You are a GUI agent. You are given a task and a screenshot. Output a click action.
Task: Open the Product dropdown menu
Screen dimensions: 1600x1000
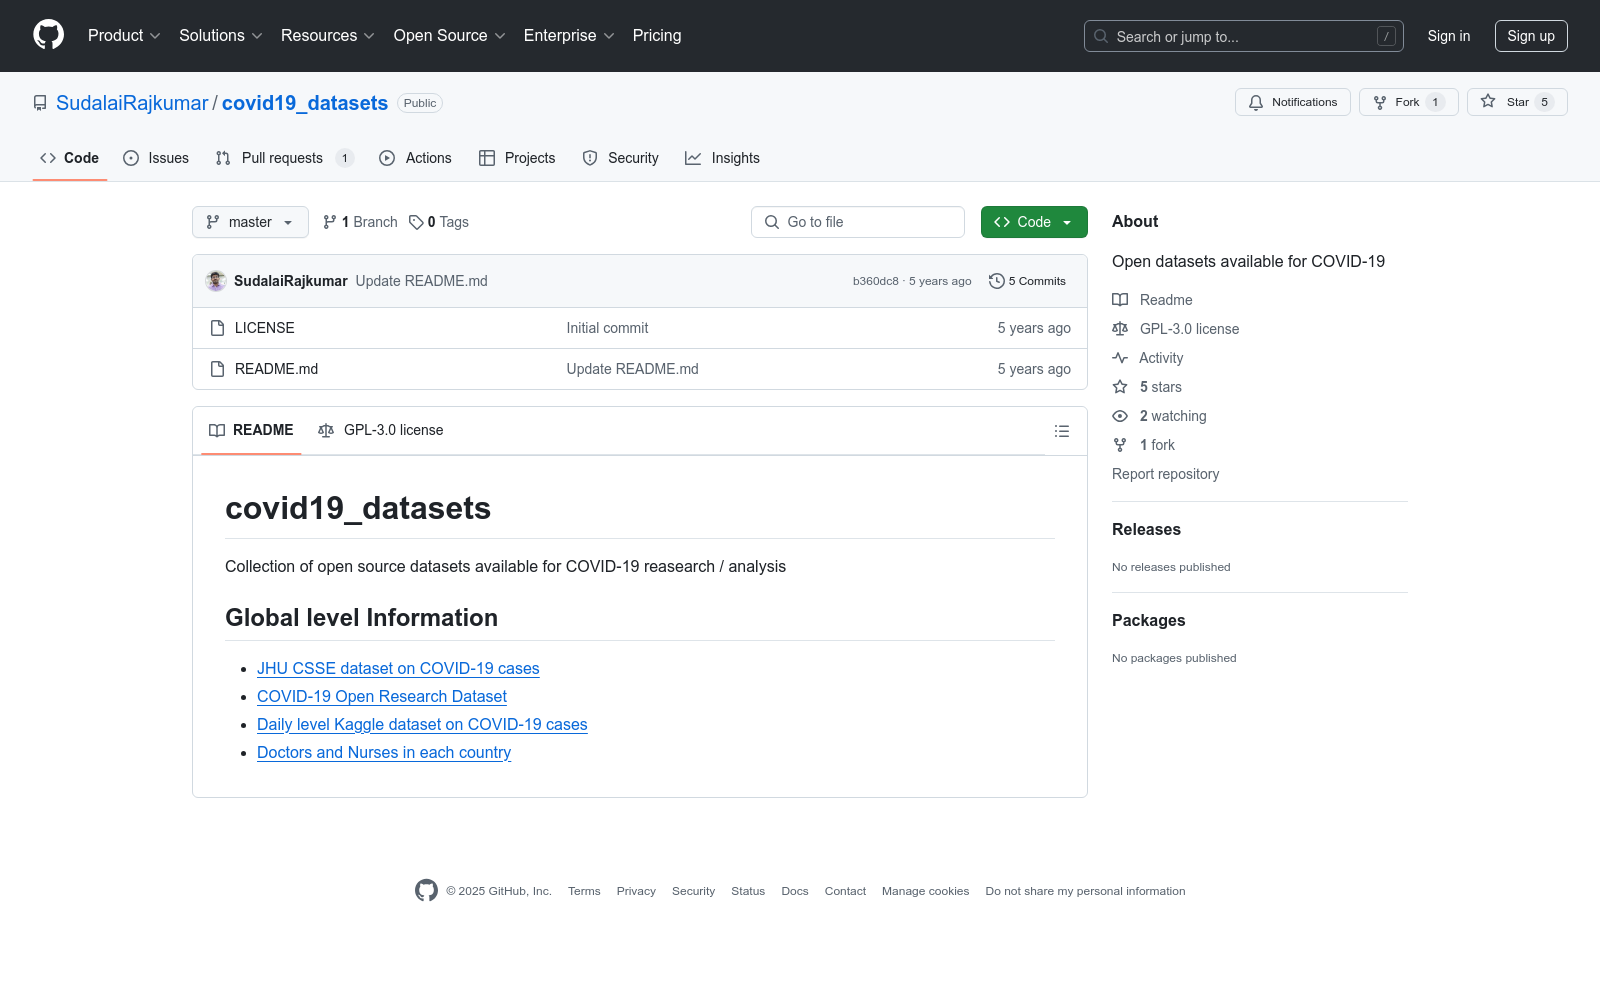pyautogui.click(x=124, y=36)
